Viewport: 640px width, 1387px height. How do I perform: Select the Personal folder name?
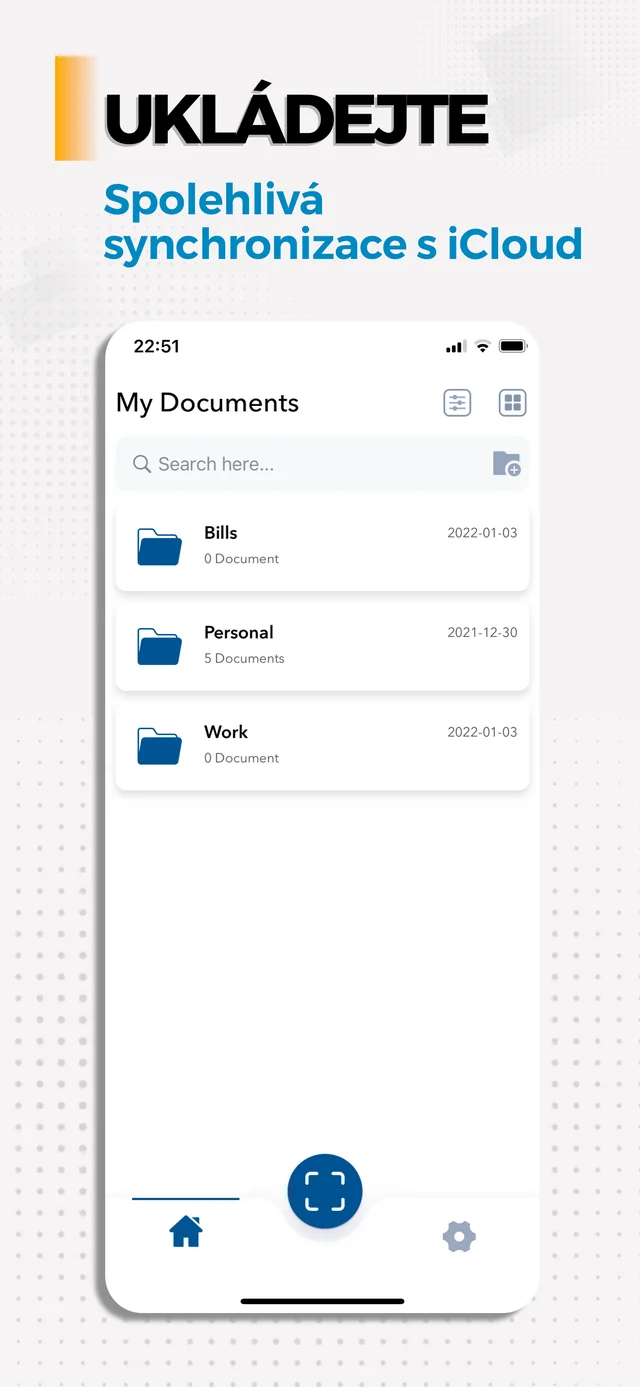point(239,632)
